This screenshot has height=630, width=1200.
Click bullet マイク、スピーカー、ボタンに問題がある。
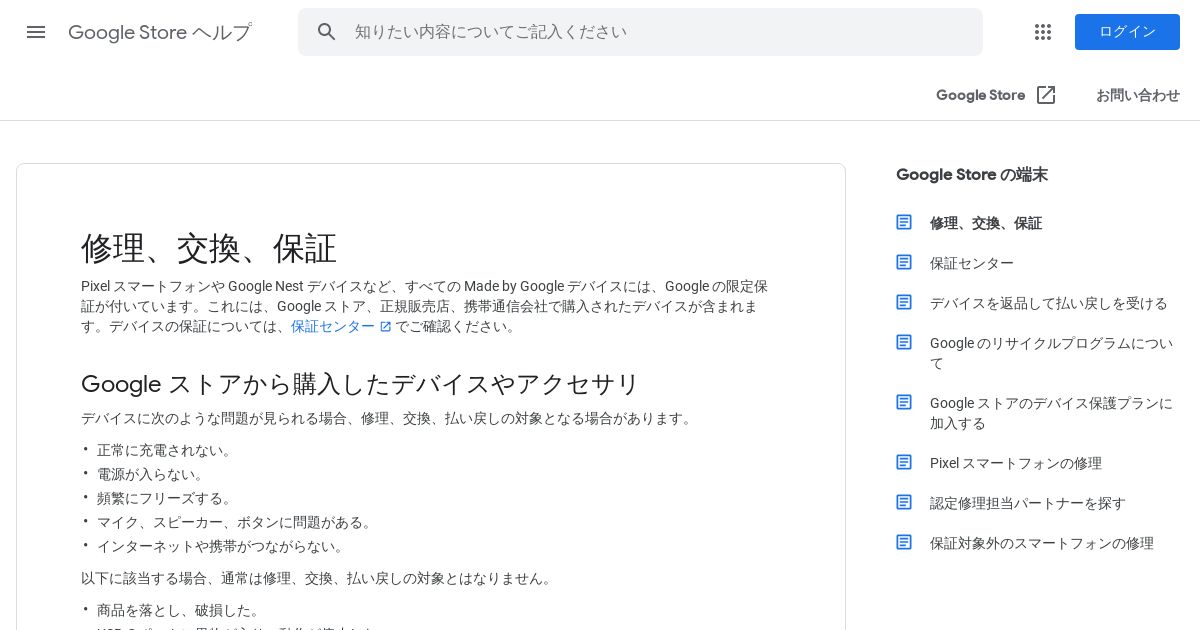[235, 523]
